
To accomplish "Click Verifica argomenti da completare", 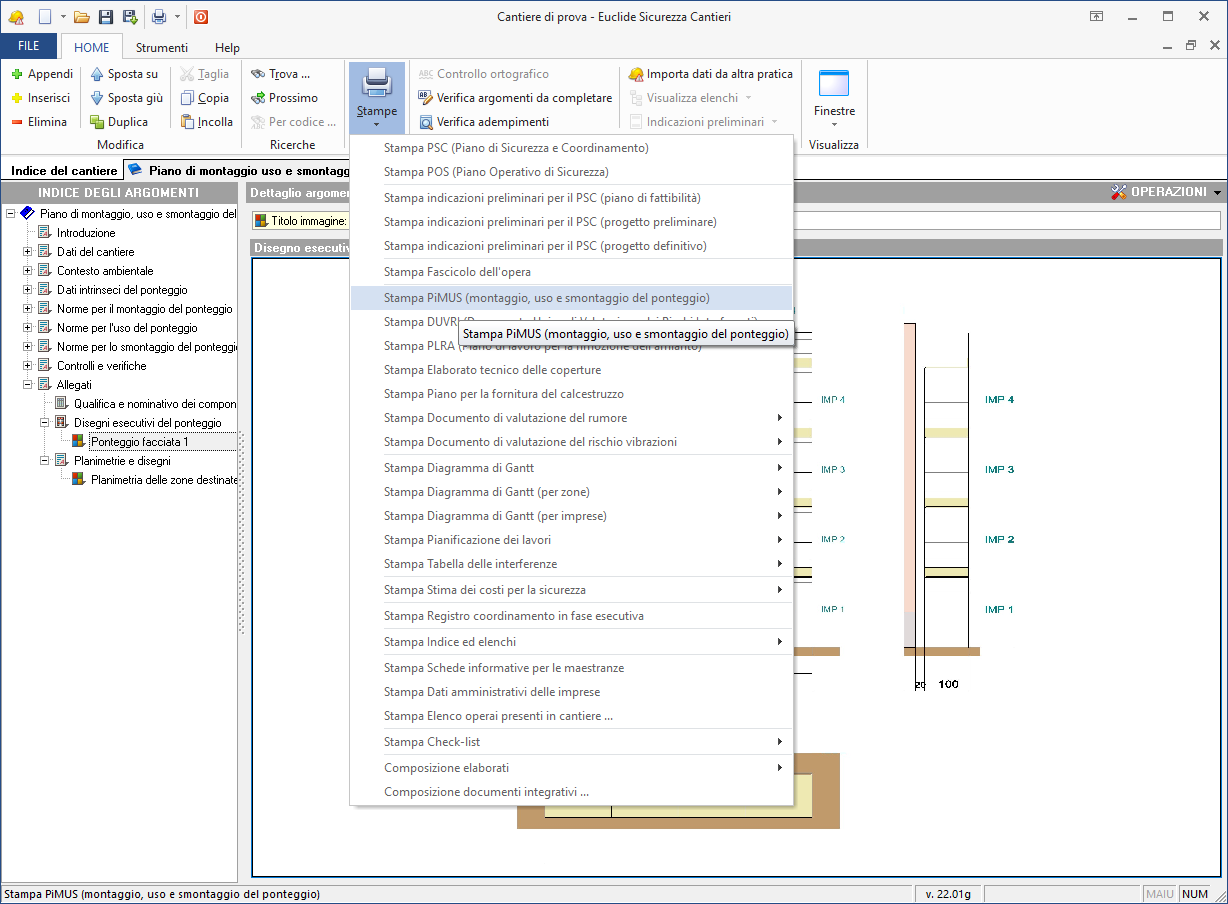I will 524,98.
